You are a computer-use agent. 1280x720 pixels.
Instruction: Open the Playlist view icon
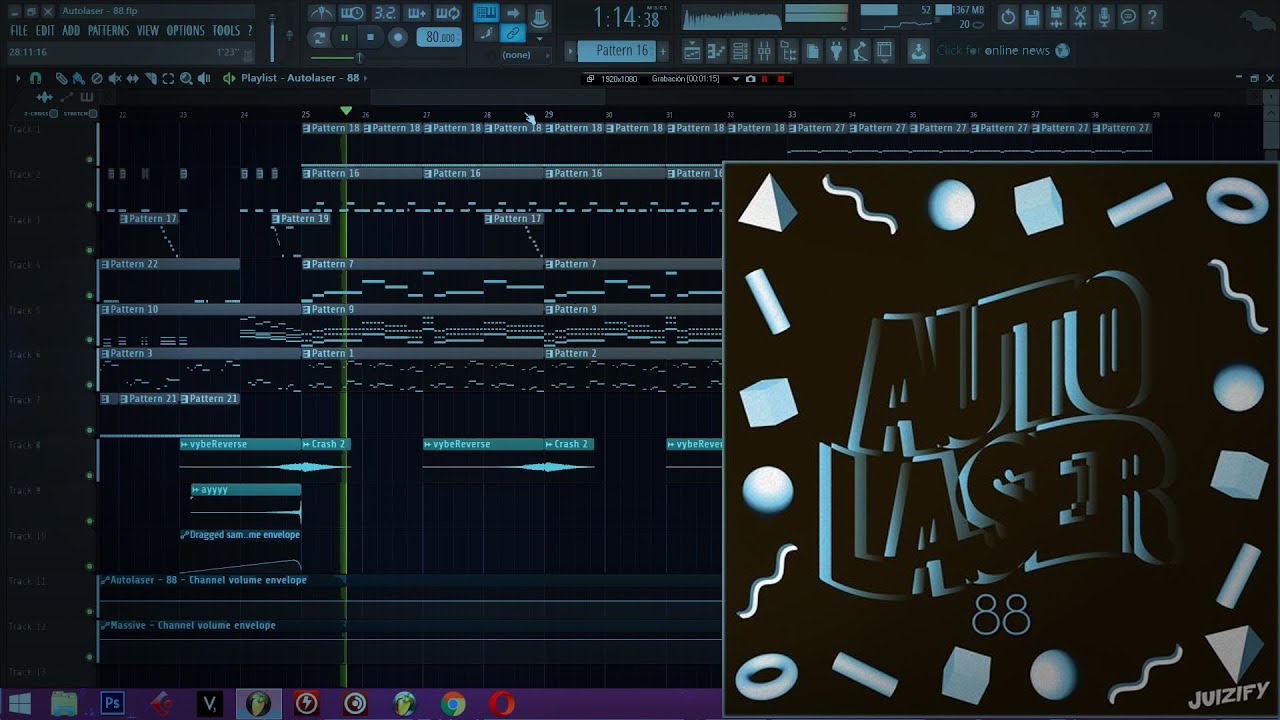(x=692, y=50)
